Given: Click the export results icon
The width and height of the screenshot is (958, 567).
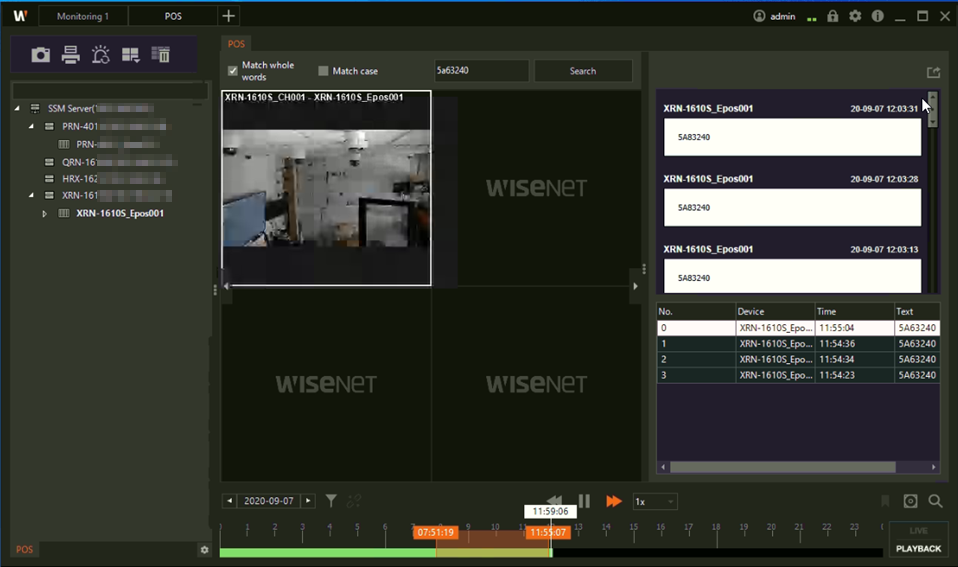Looking at the screenshot, I should (x=933, y=73).
